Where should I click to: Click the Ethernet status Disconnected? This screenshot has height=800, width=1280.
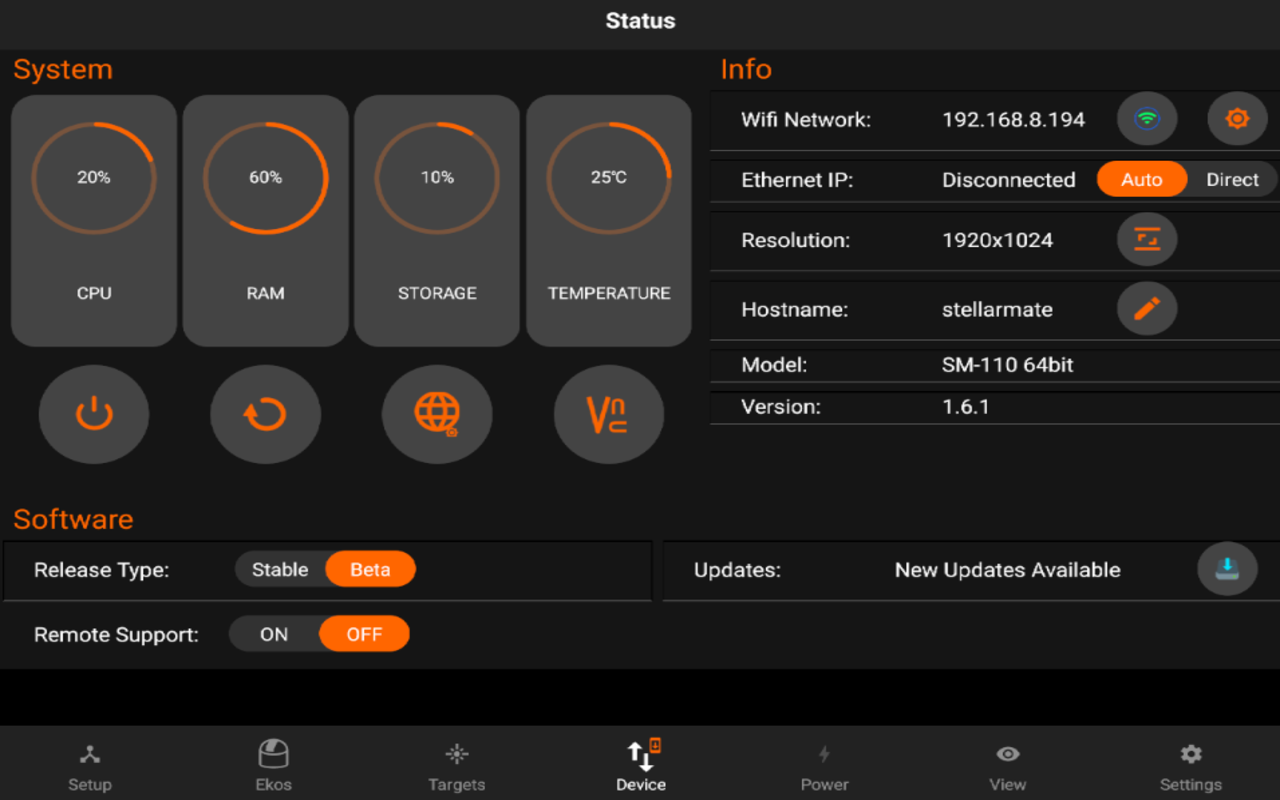tap(1008, 180)
